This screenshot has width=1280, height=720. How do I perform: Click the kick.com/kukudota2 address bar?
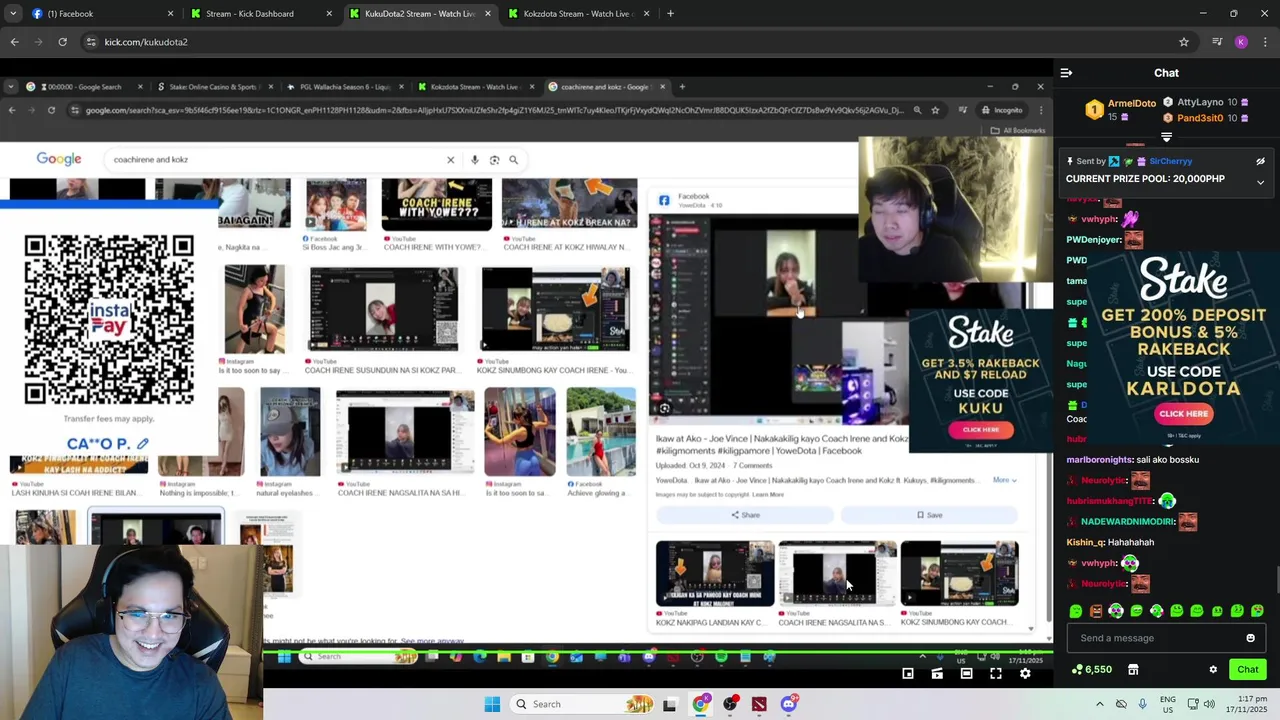(640, 42)
